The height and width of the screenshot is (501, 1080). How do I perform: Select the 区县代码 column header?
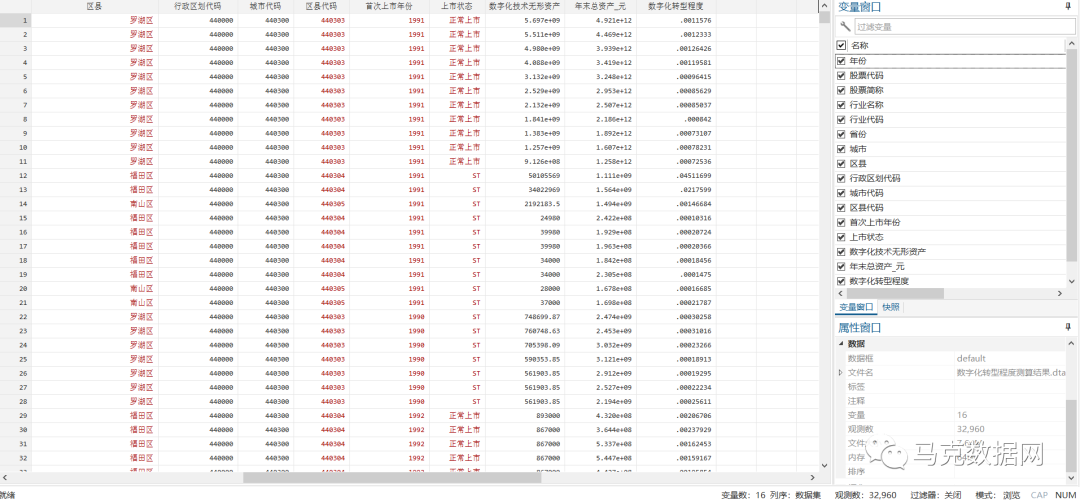tap(322, 6)
